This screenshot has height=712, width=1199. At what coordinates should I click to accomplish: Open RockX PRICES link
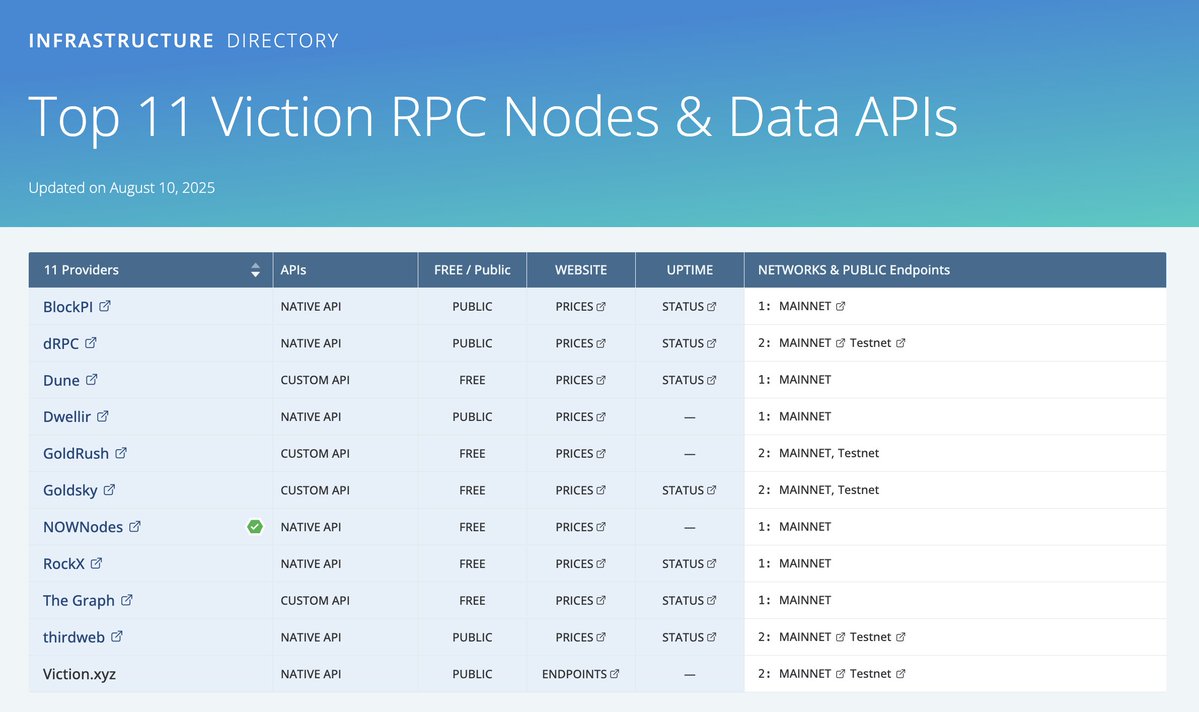[x=580, y=564]
